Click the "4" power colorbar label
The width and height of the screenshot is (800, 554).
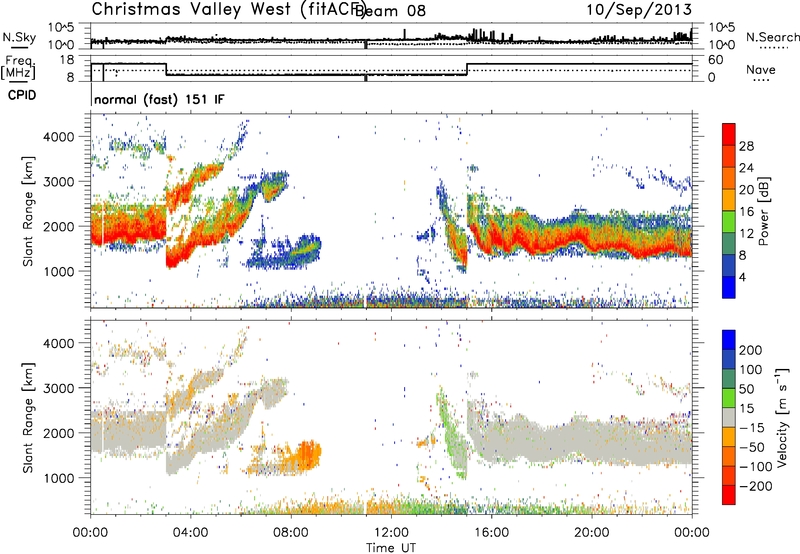point(742,277)
